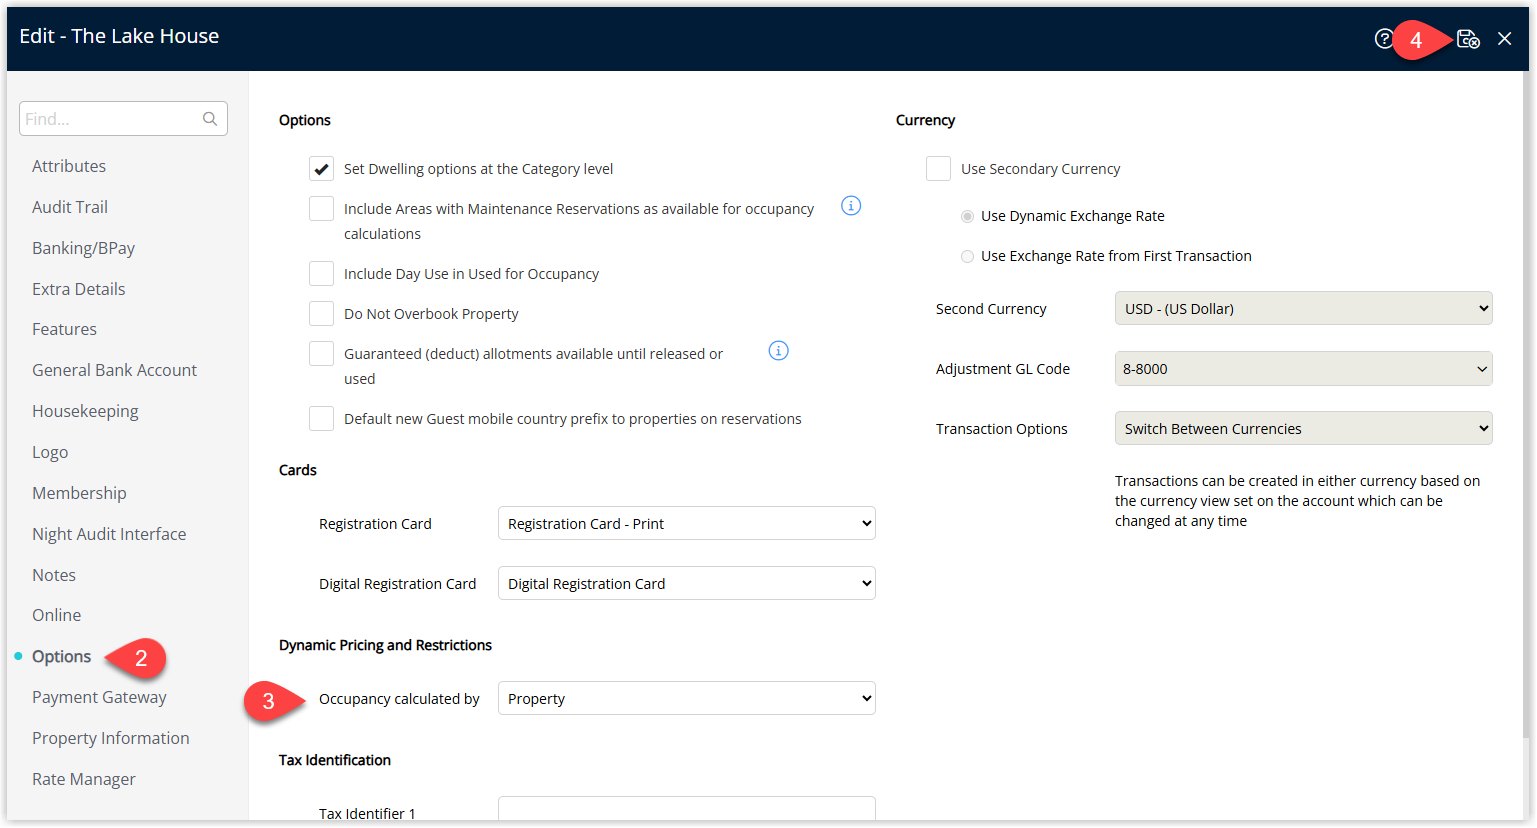Viewport: 1537px width, 828px height.
Task: Go to Audit Trail section
Action: click(x=70, y=207)
